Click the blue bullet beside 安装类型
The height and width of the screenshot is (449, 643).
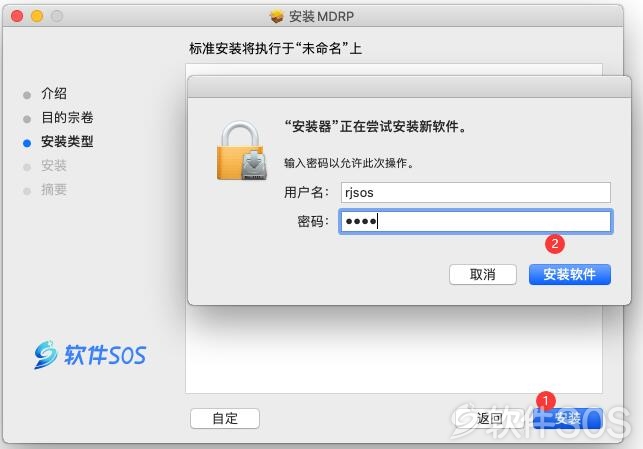(x=27, y=143)
